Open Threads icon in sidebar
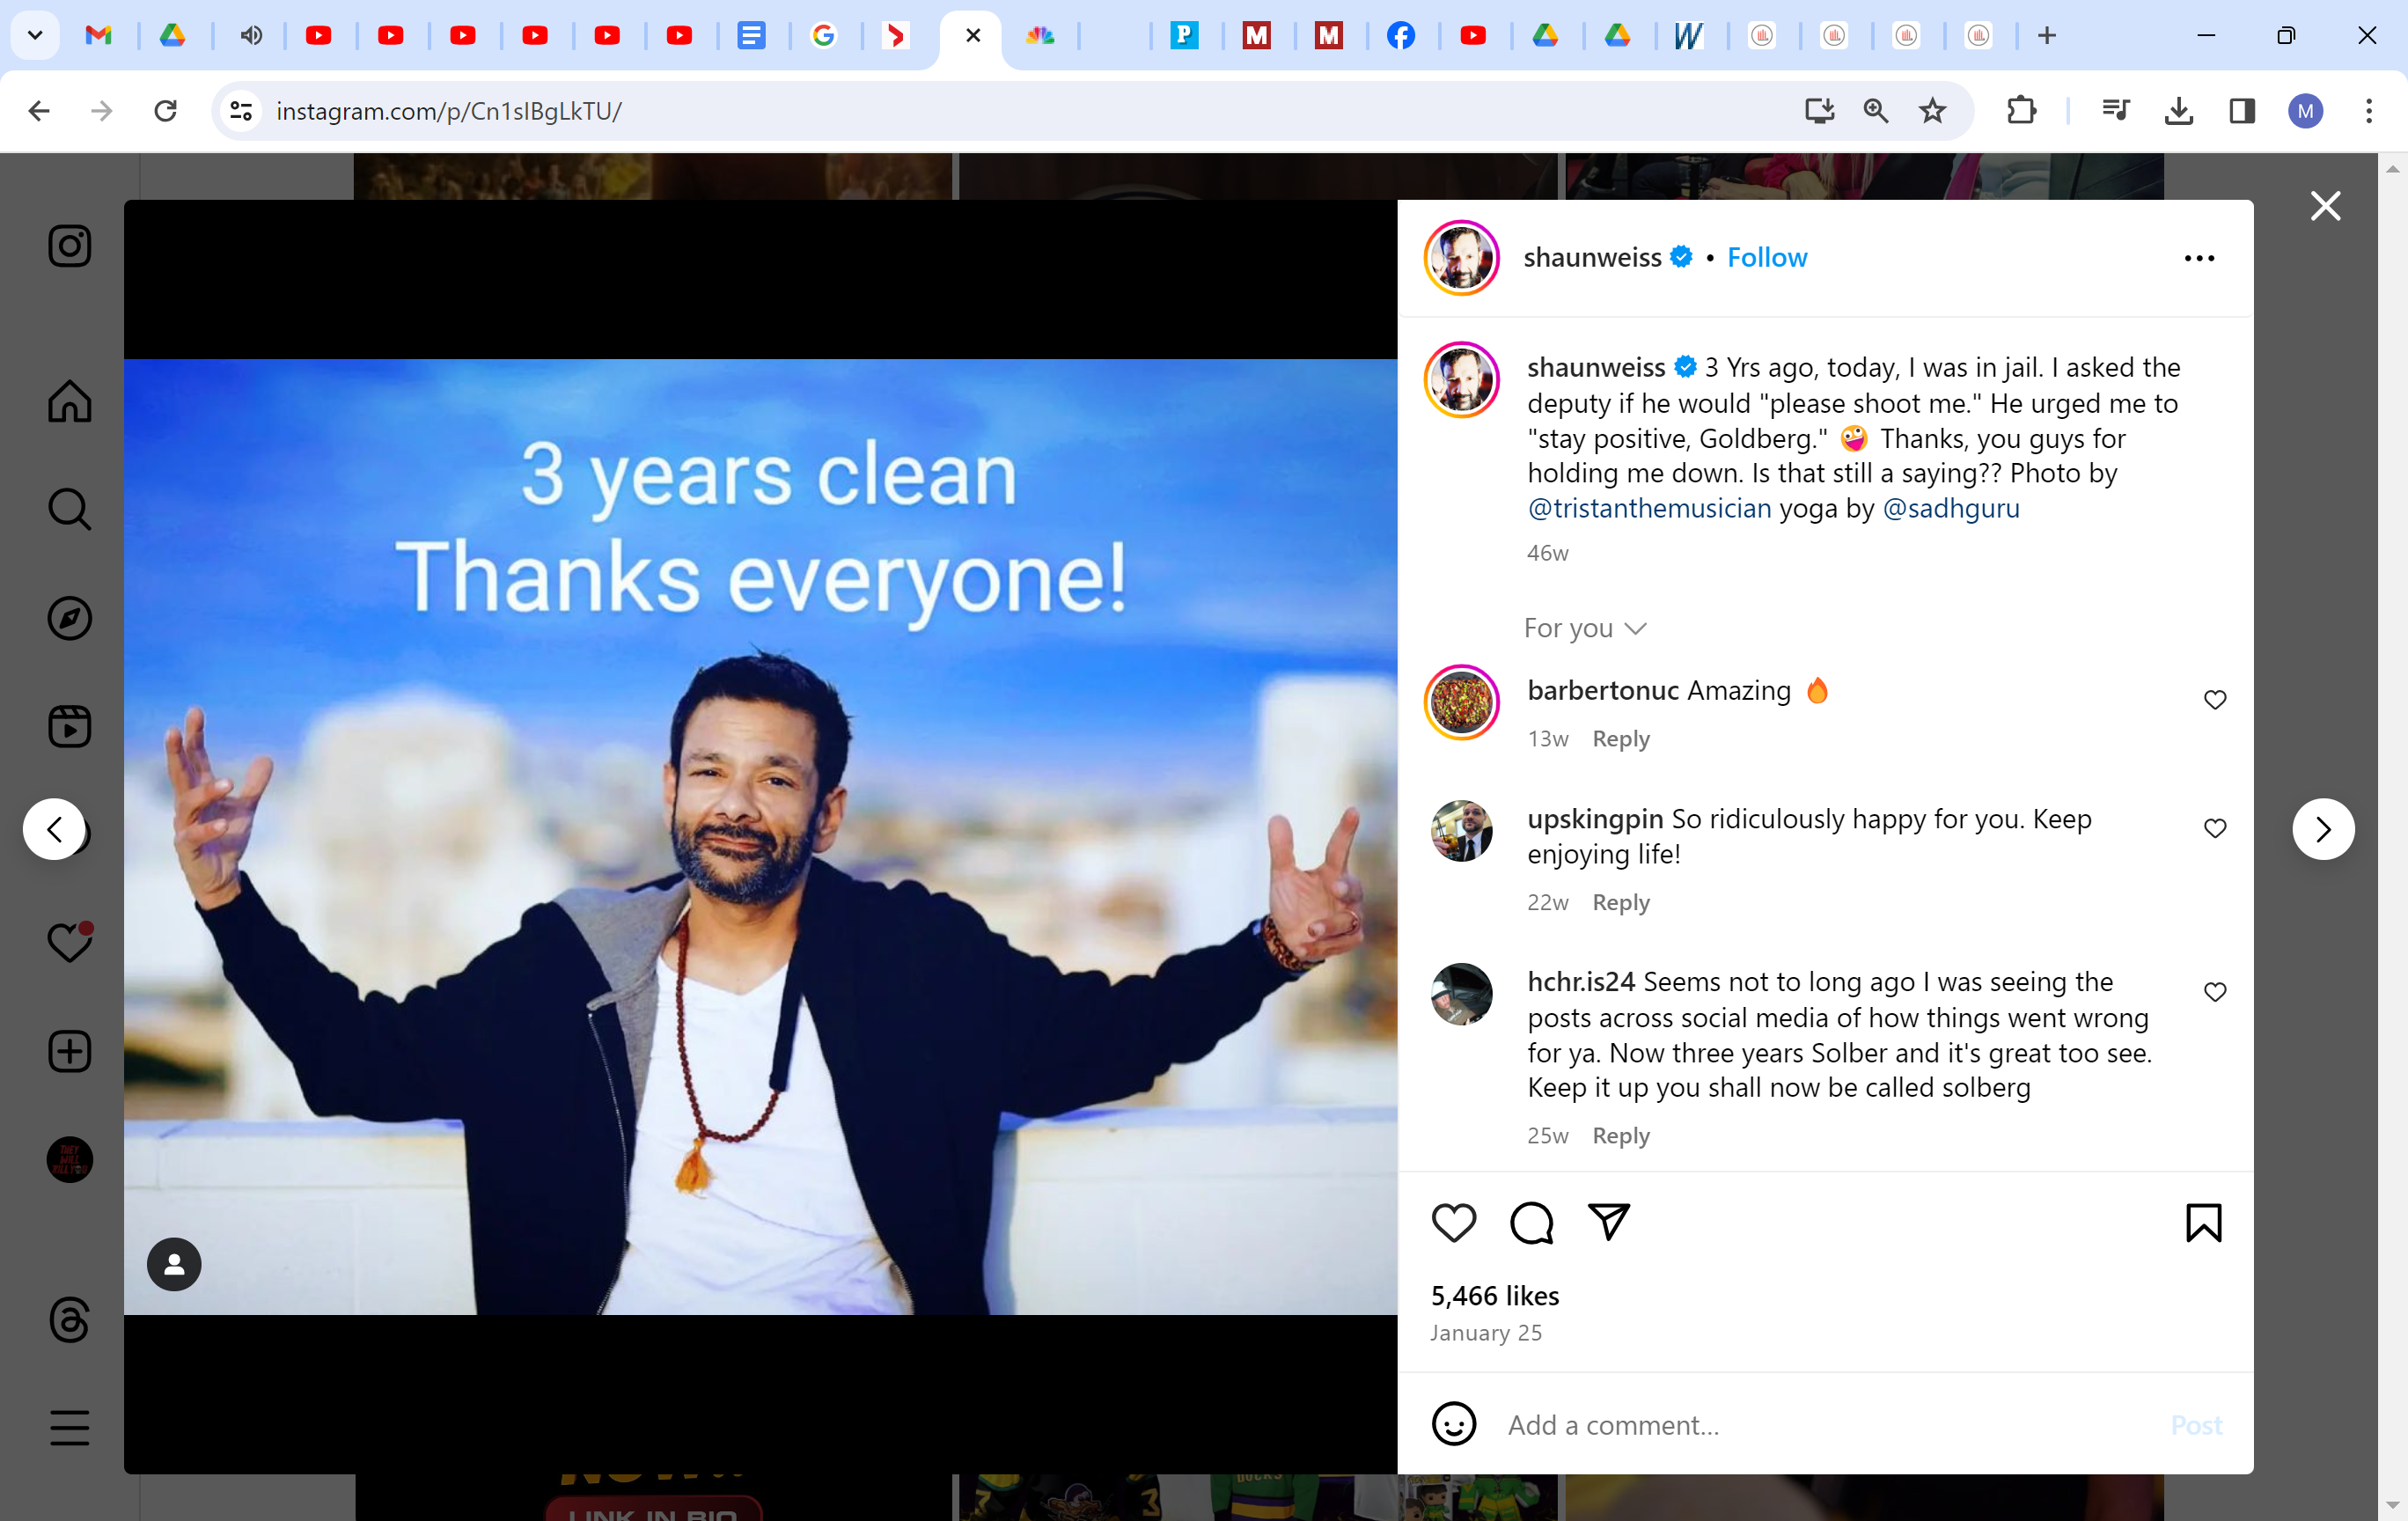 point(70,1320)
